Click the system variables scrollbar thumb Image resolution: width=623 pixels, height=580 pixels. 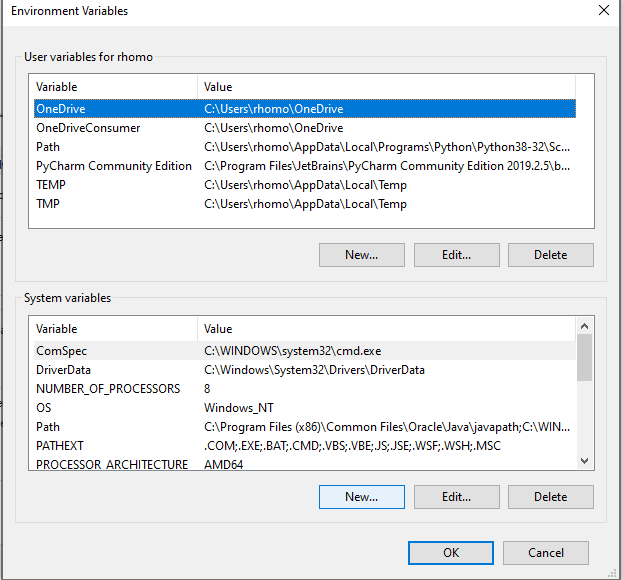pos(584,358)
